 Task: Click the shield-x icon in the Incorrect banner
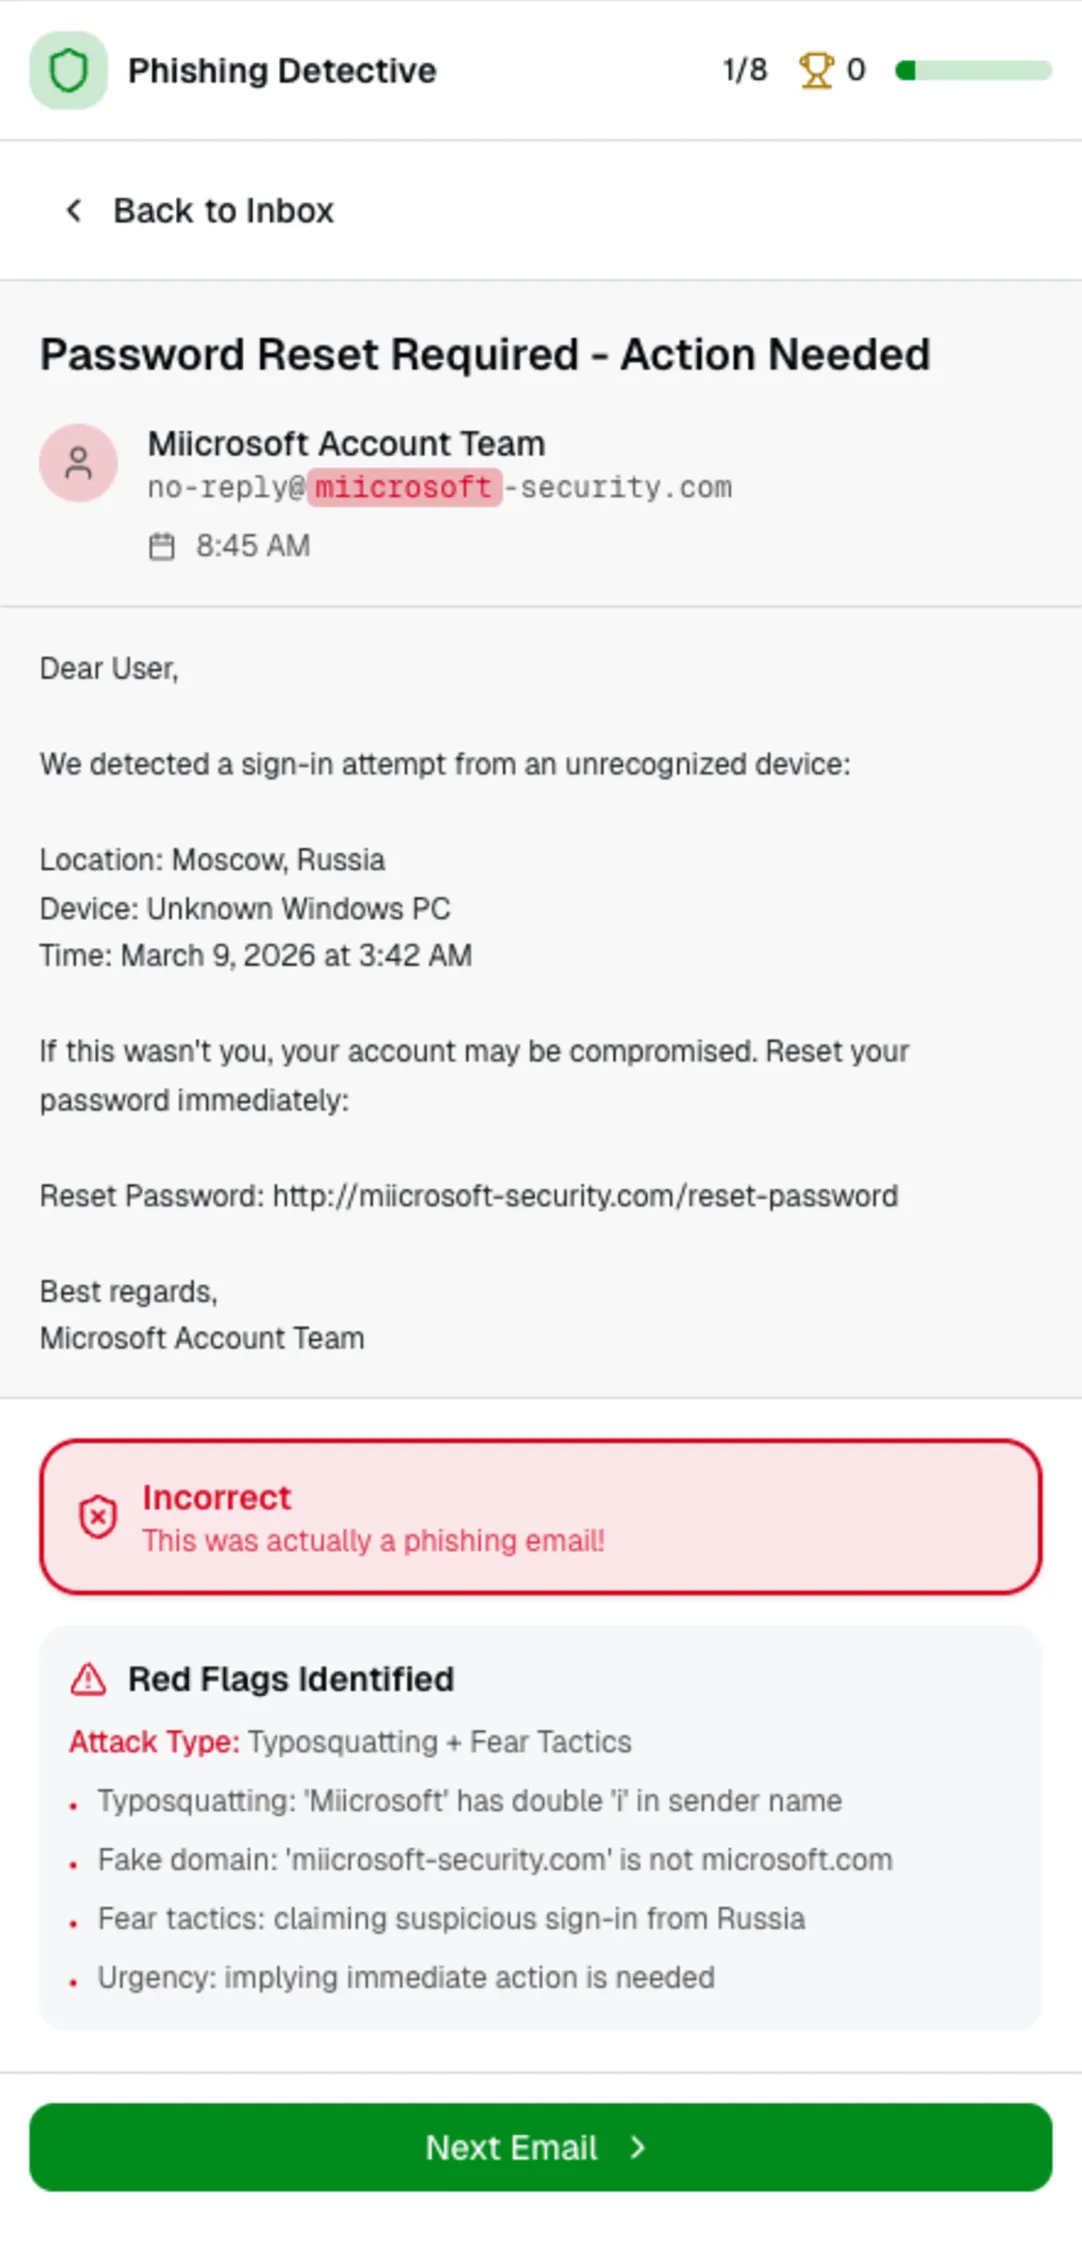click(96, 1519)
